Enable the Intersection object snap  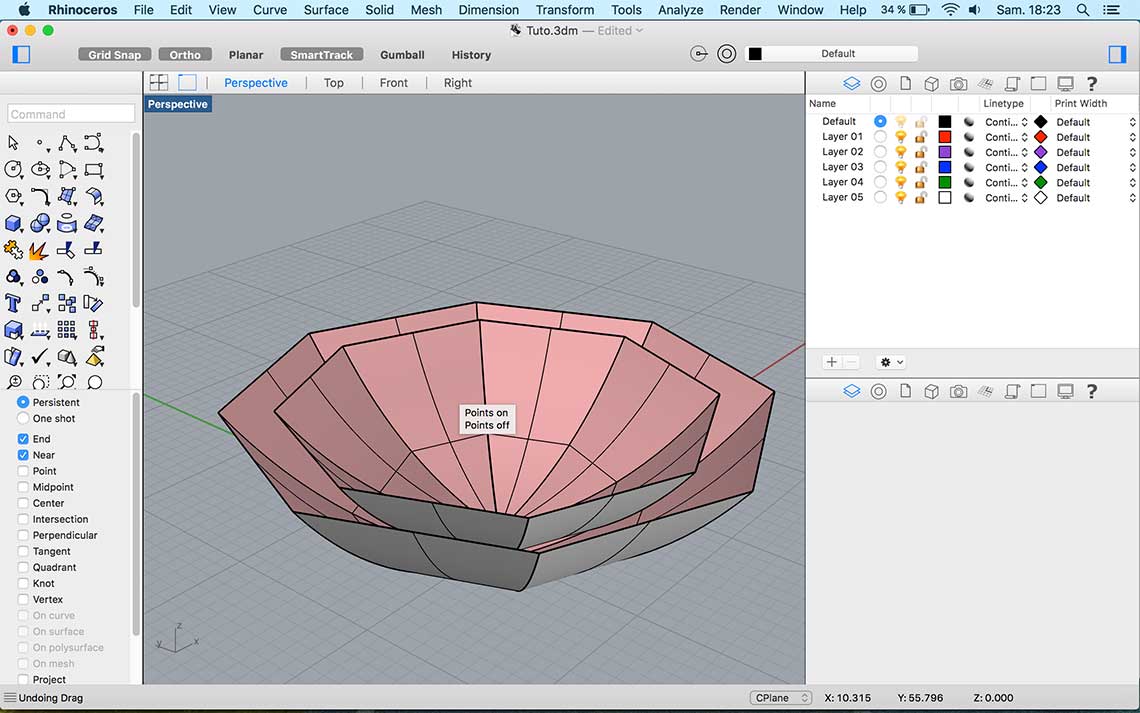[x=23, y=519]
